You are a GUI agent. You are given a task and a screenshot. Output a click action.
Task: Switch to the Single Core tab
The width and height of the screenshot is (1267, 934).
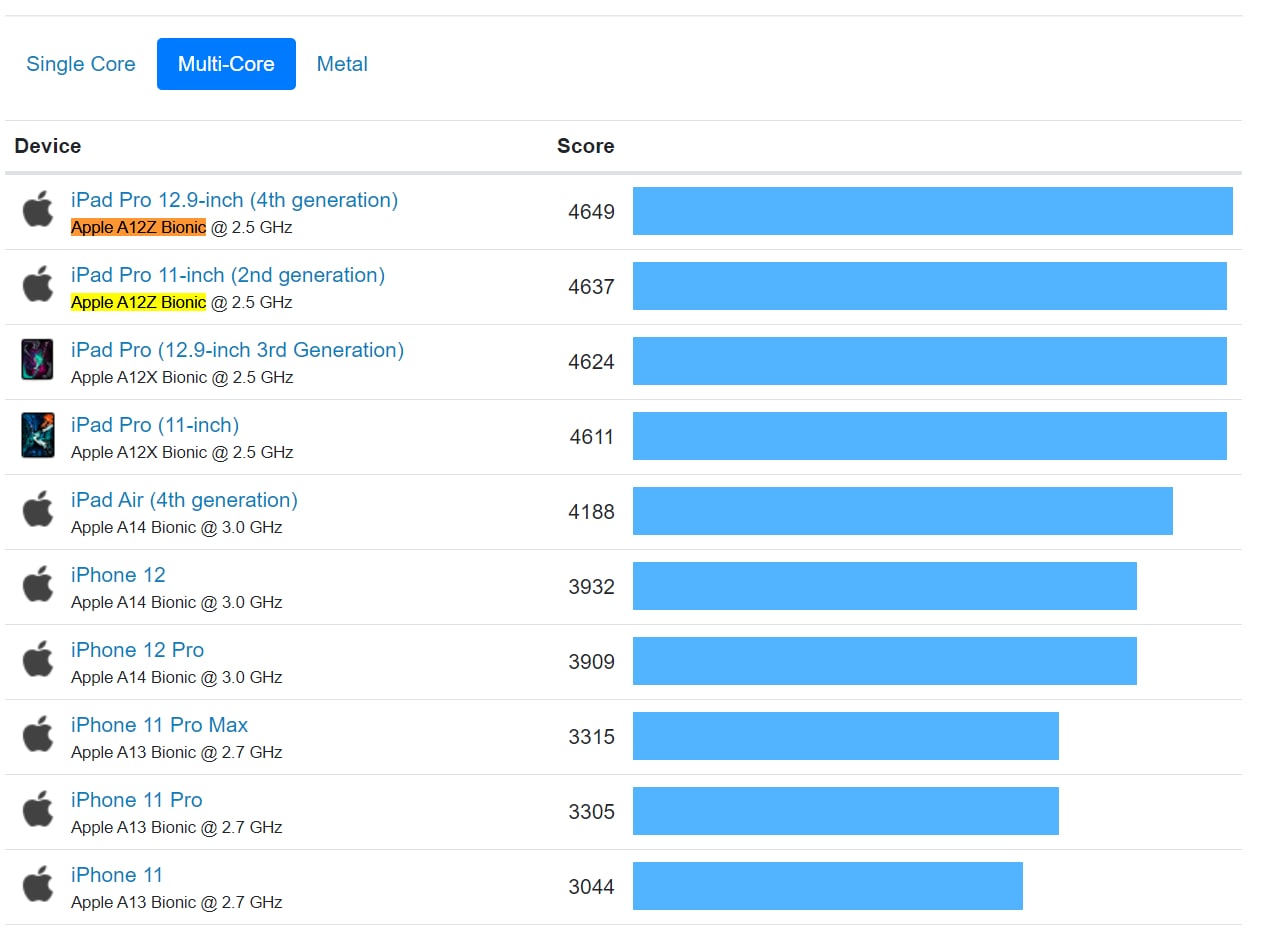tap(81, 64)
